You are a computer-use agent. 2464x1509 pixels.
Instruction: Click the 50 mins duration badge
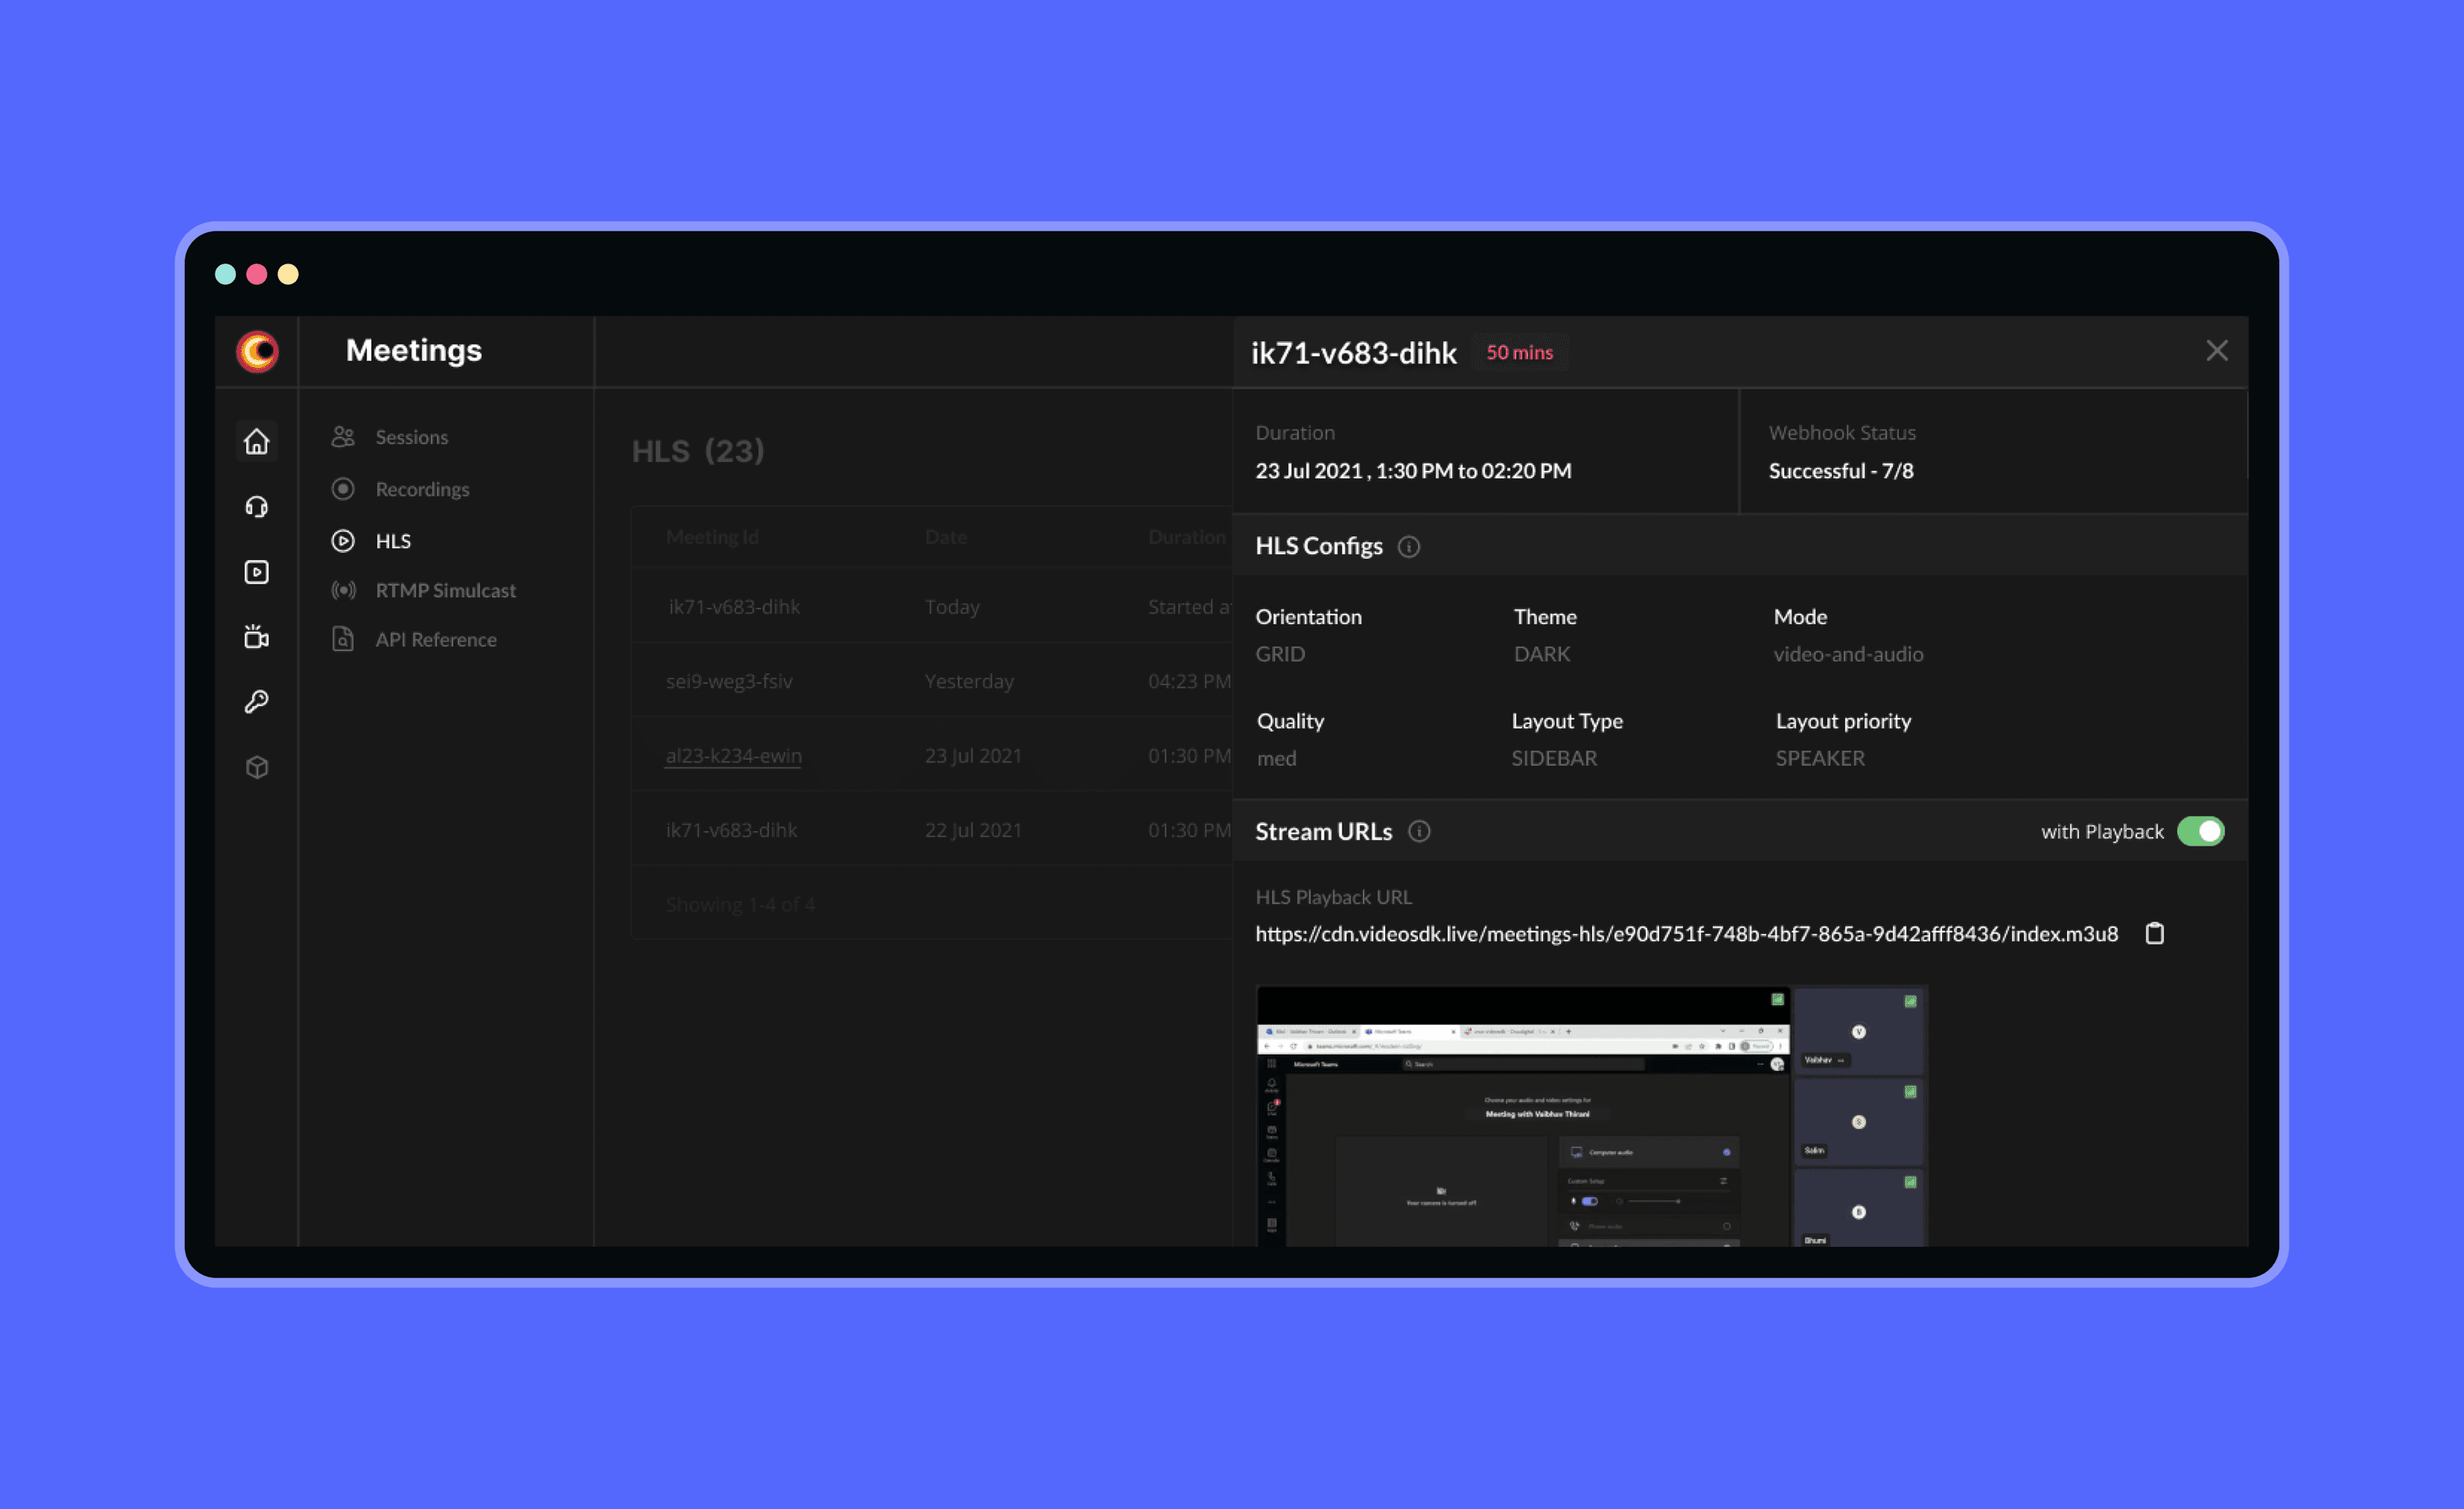click(x=1519, y=352)
